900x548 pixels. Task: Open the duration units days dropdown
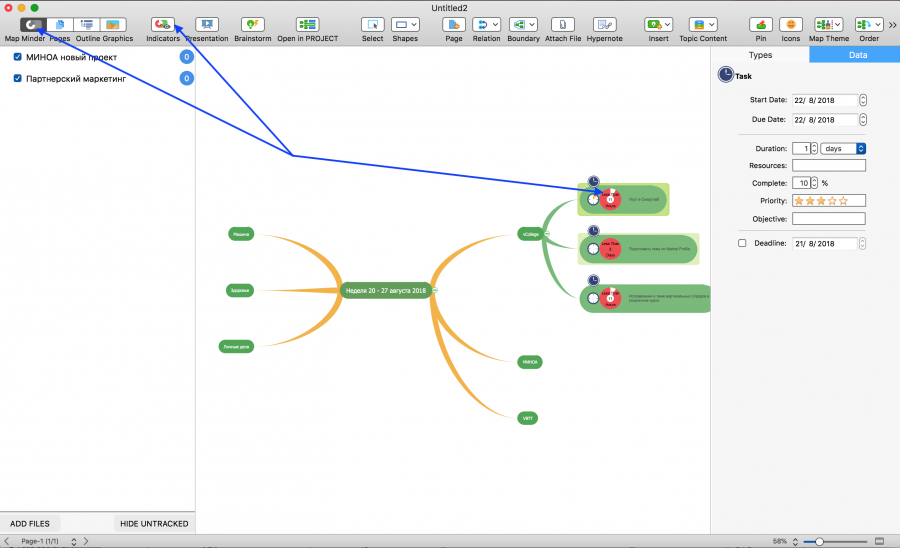coord(842,149)
